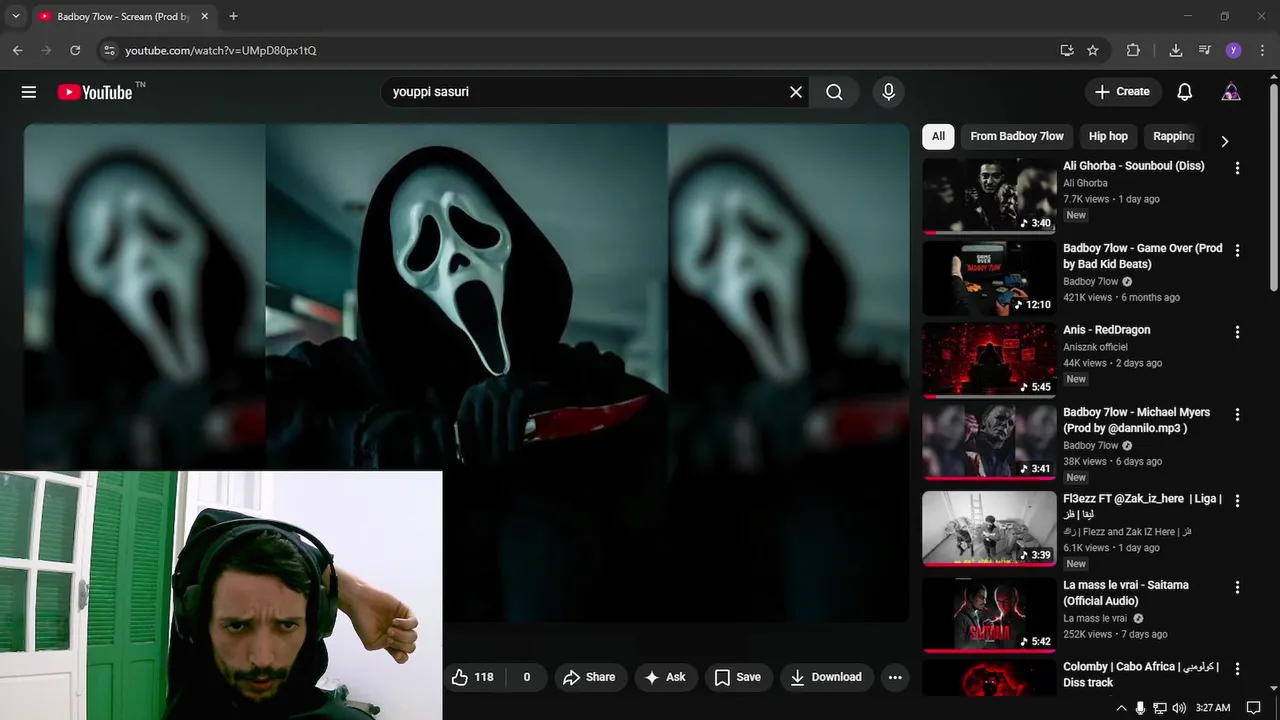Image resolution: width=1280 pixels, height=720 pixels.
Task: Open a new browser tab
Action: tap(233, 16)
